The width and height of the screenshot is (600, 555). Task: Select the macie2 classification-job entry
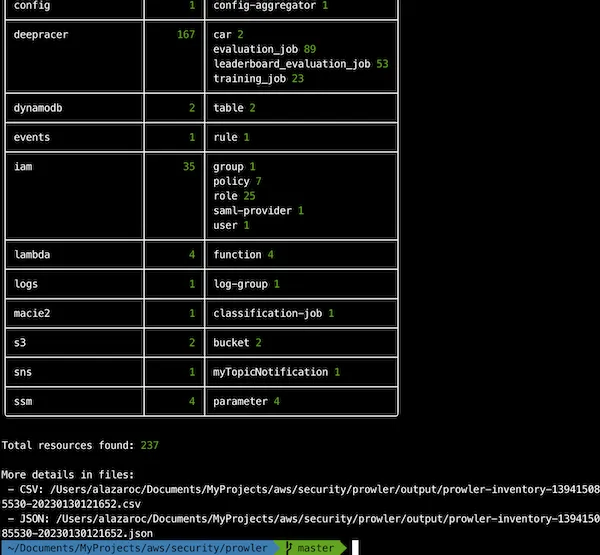tap(274, 313)
